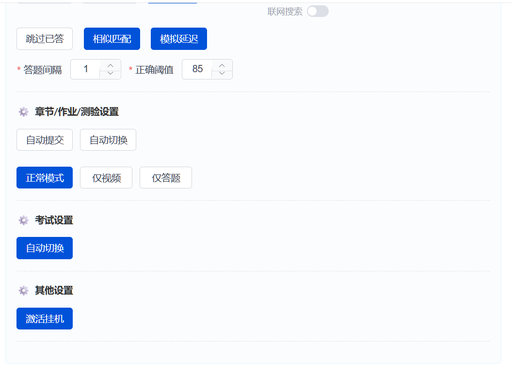Select the 仅视频 mode
The image size is (512, 375).
tap(106, 178)
